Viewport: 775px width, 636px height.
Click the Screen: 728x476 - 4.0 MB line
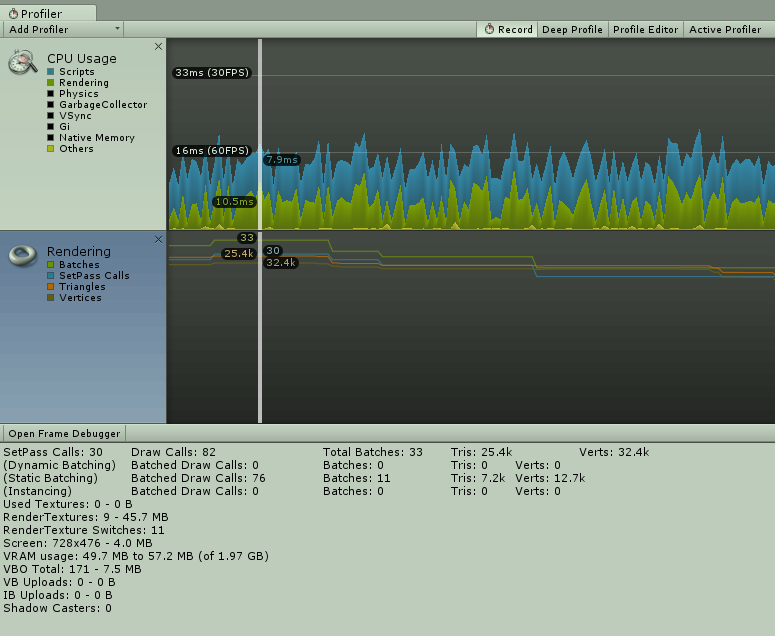tap(78, 543)
